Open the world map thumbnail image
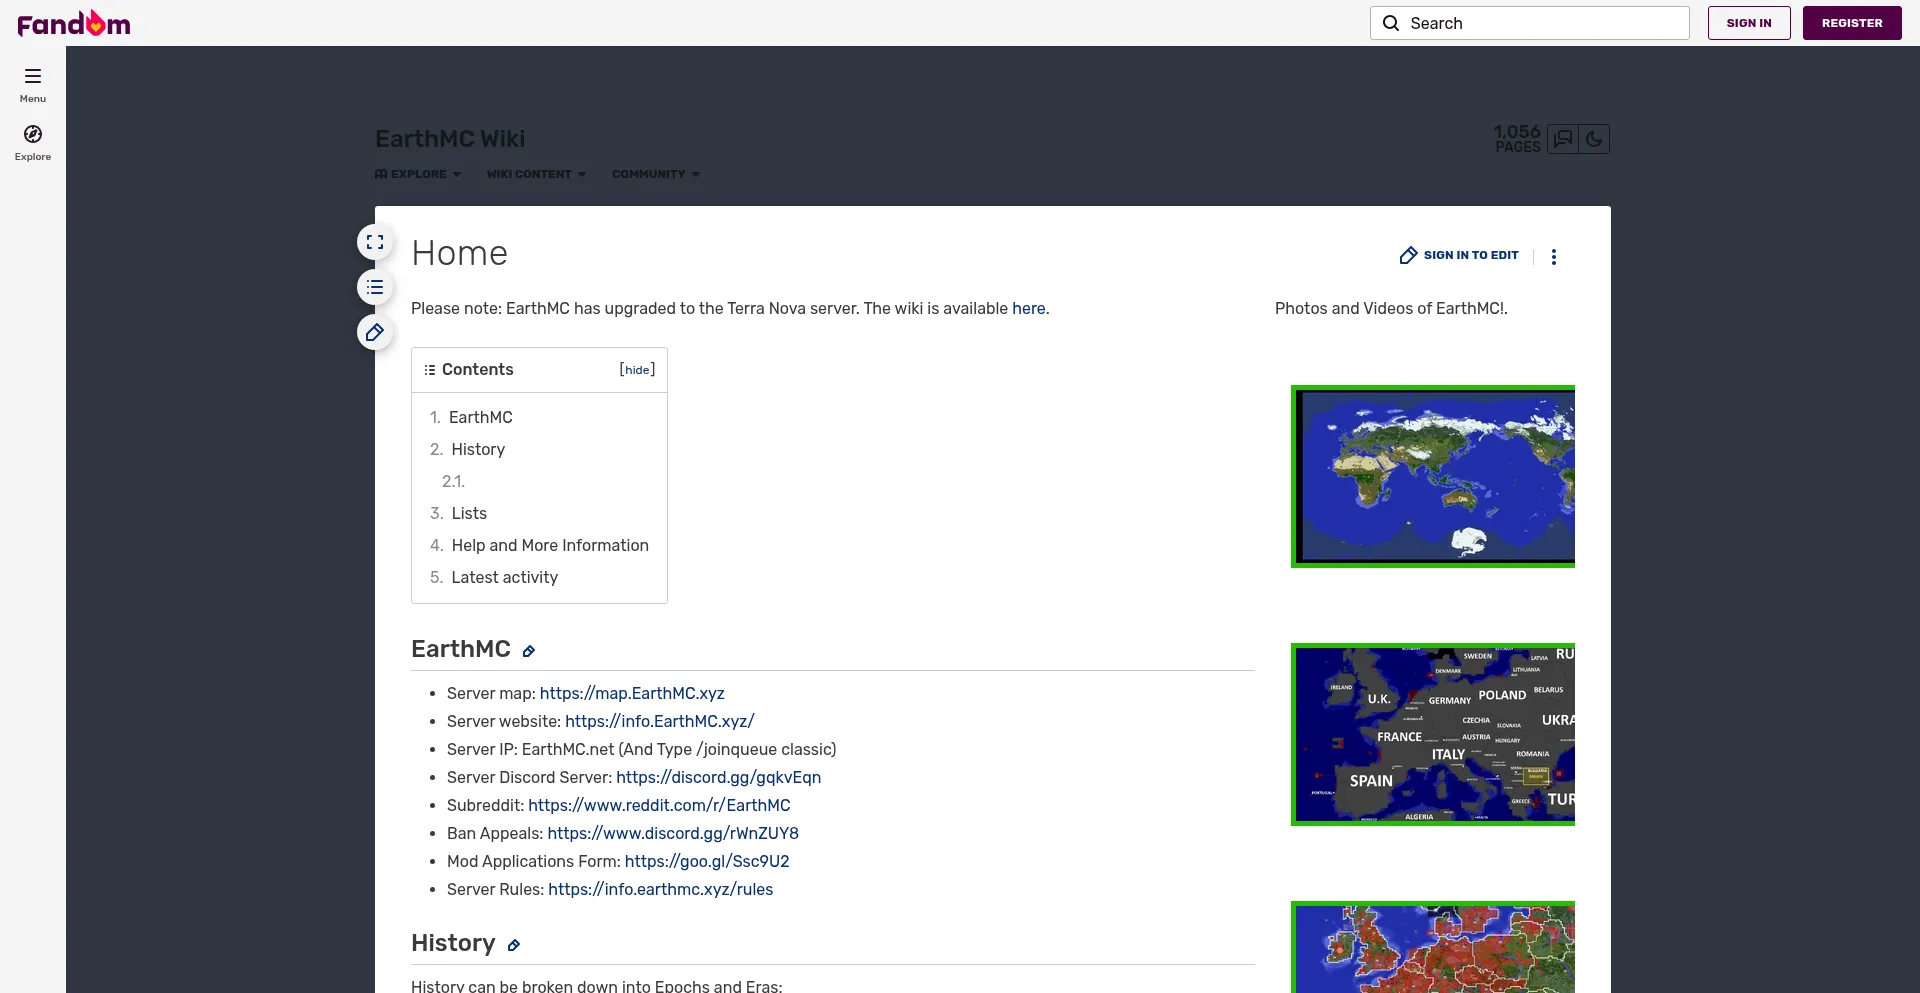The image size is (1920, 993). coord(1433,476)
